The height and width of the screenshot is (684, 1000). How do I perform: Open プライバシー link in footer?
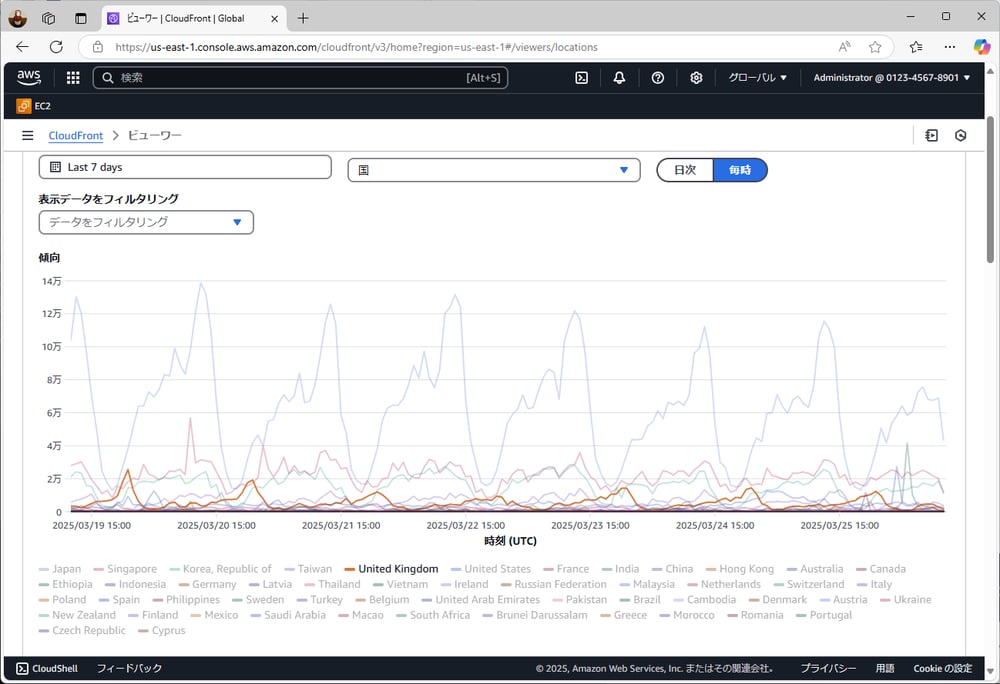828,668
